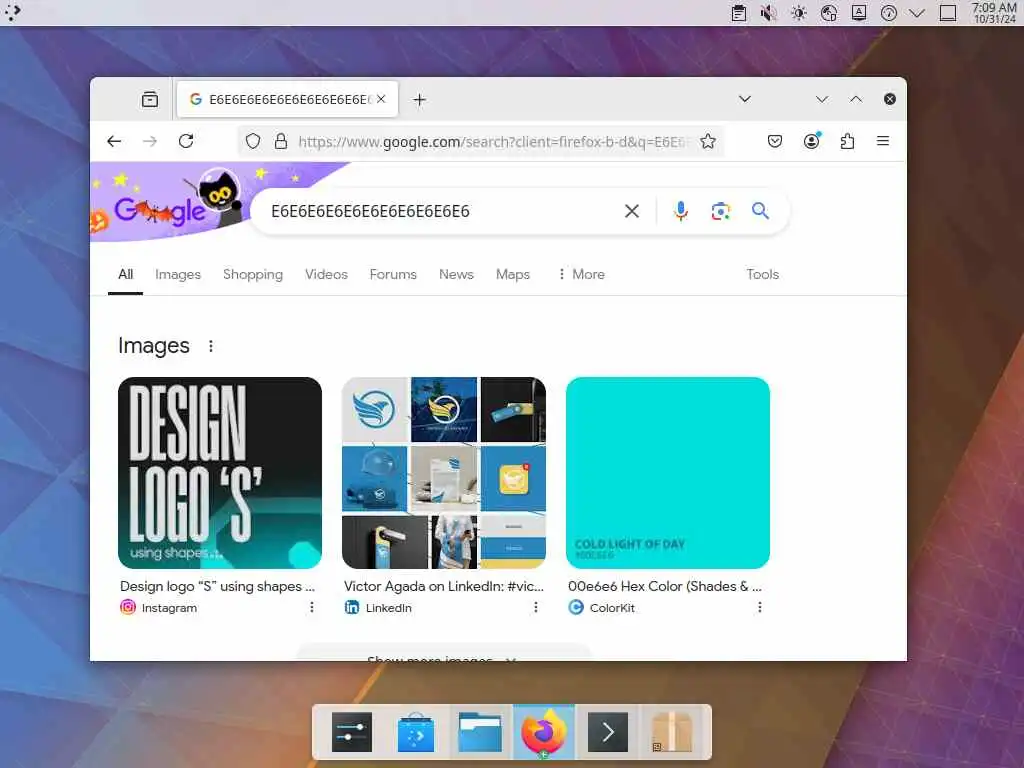Click the Google Halloween doodle logo
Viewport: 1024px width, 768px height.
click(x=170, y=202)
